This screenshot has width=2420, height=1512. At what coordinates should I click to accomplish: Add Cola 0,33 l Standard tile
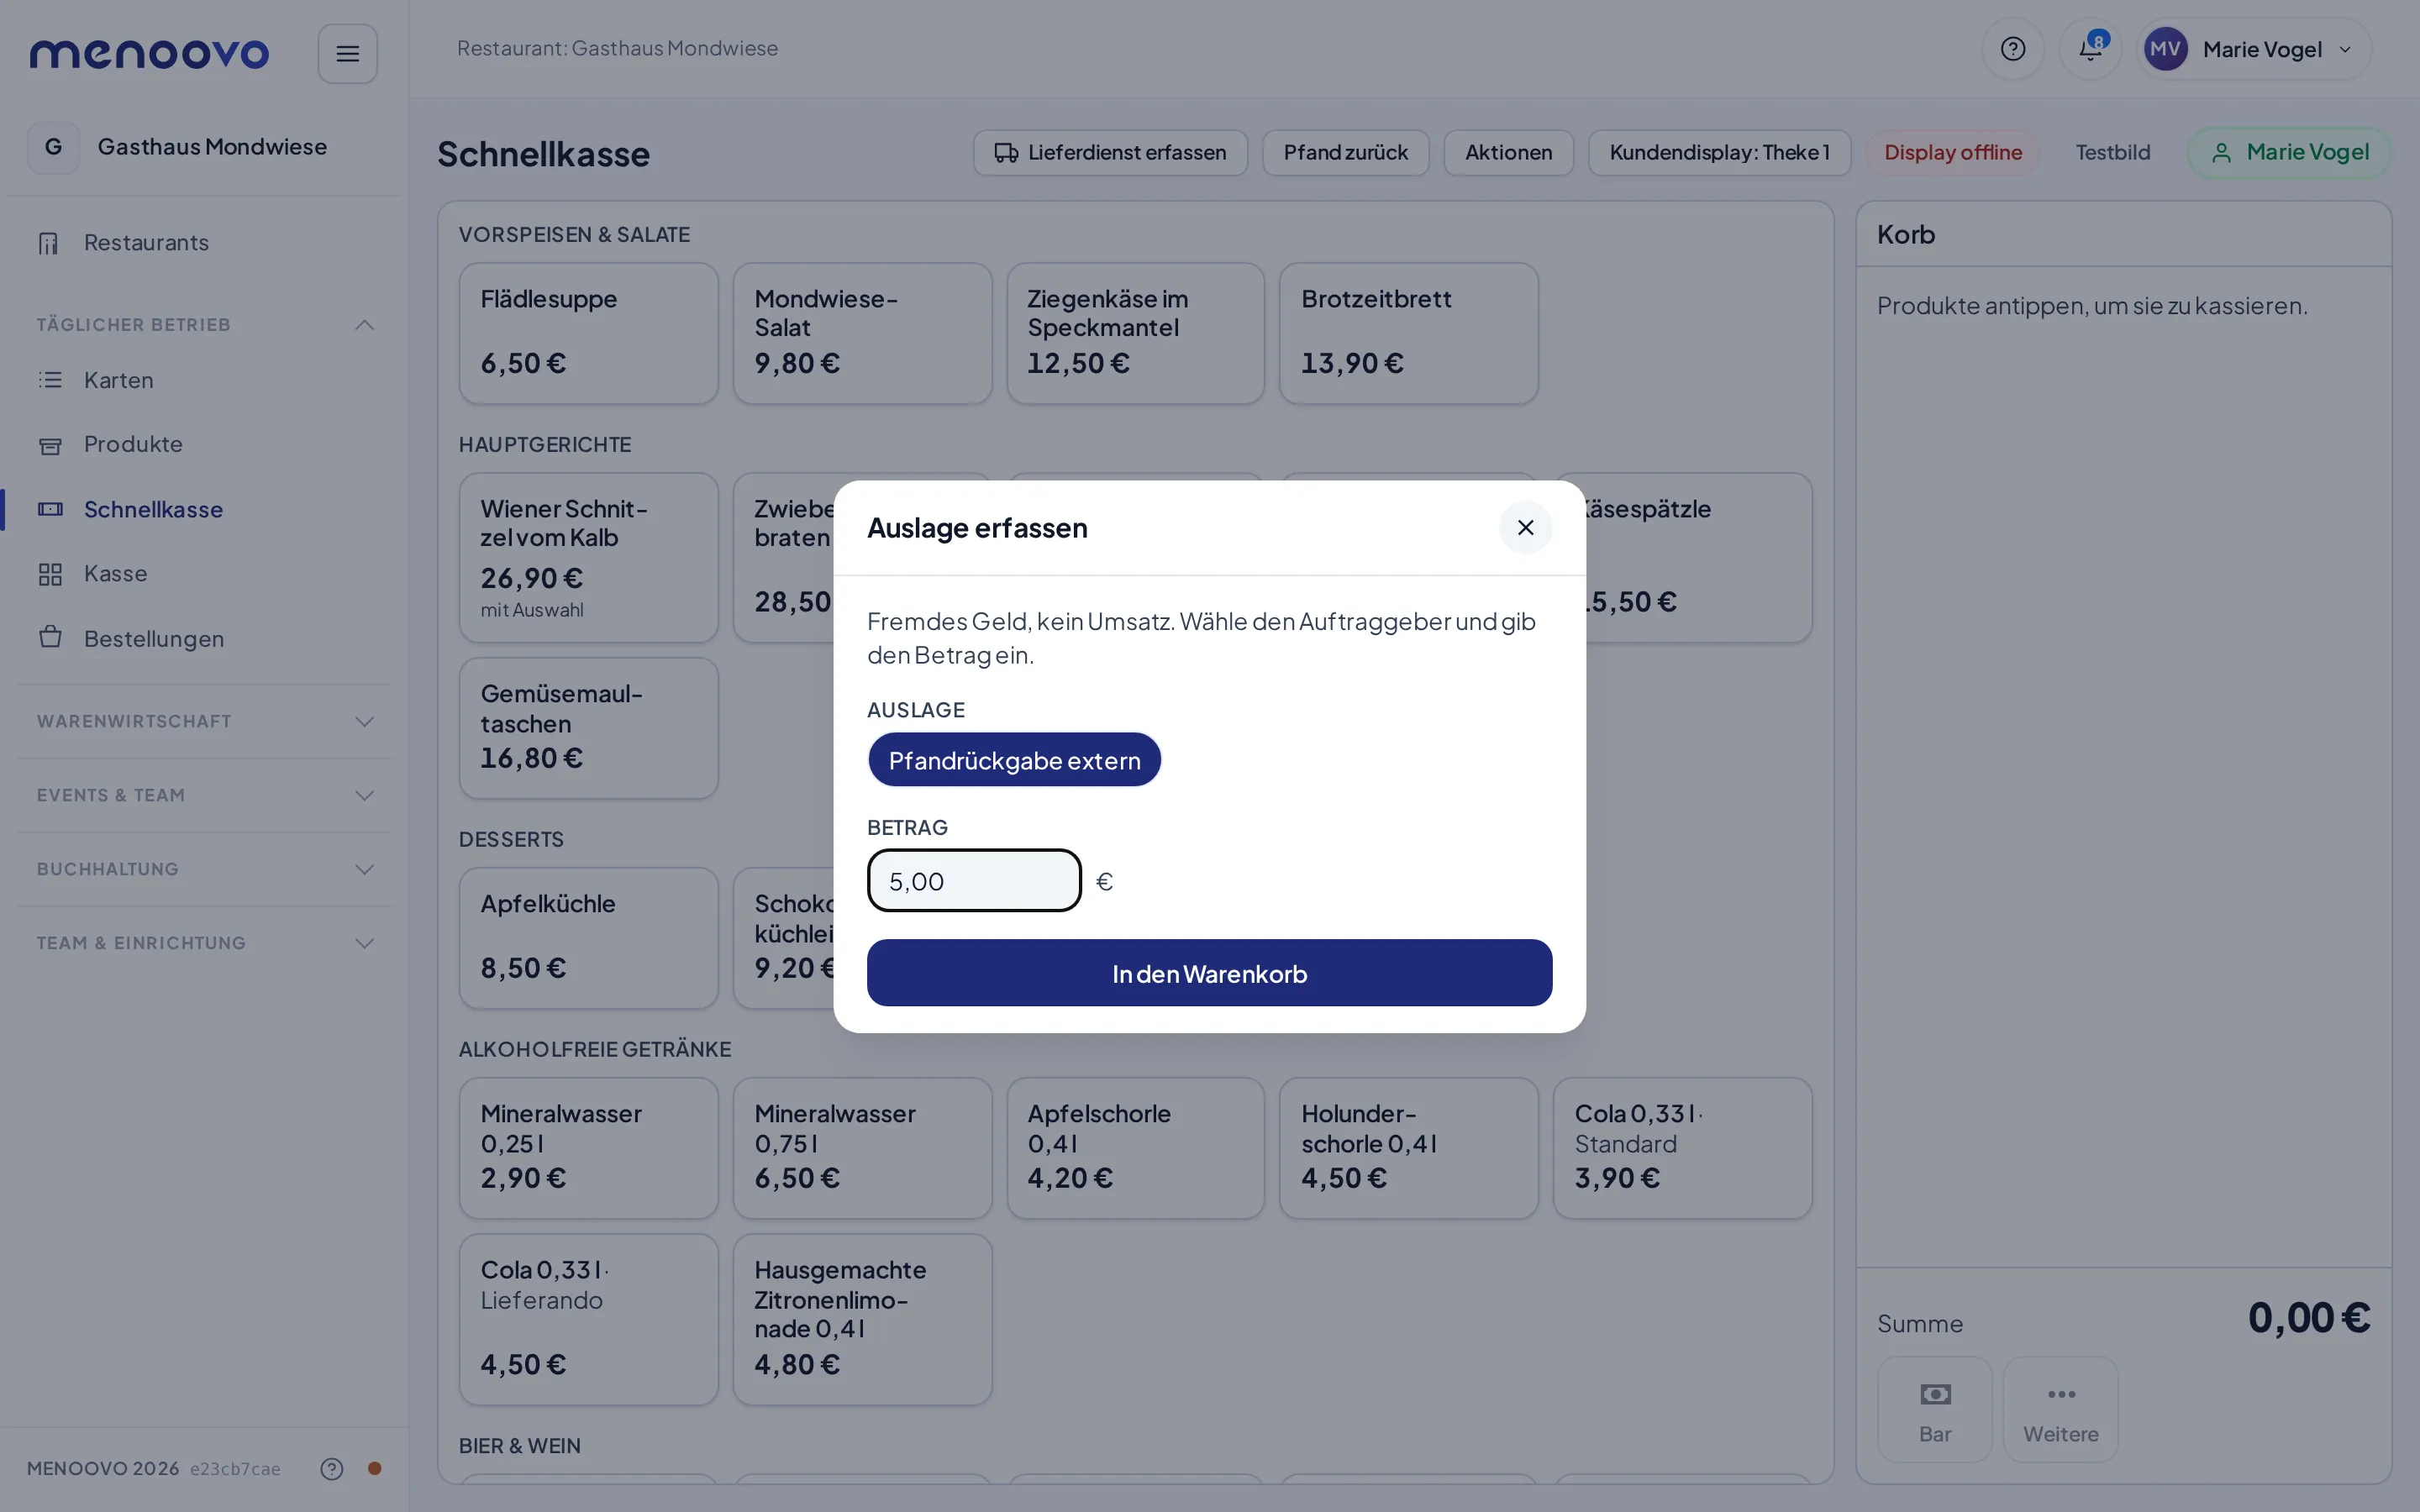coord(1682,1148)
